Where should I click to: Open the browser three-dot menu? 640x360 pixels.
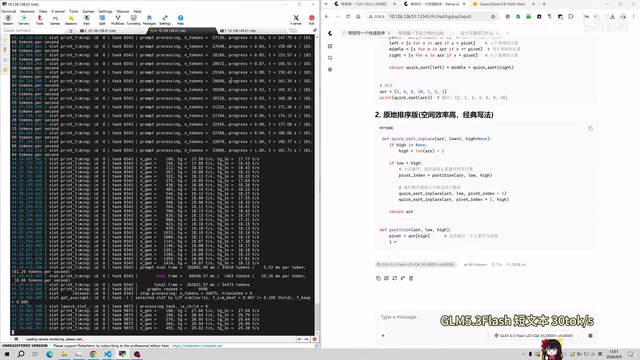(x=633, y=17)
